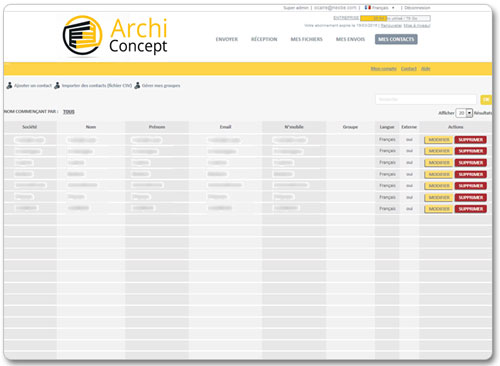Sort by Nom column header
This screenshot has height=366, width=500.
[x=91, y=127]
